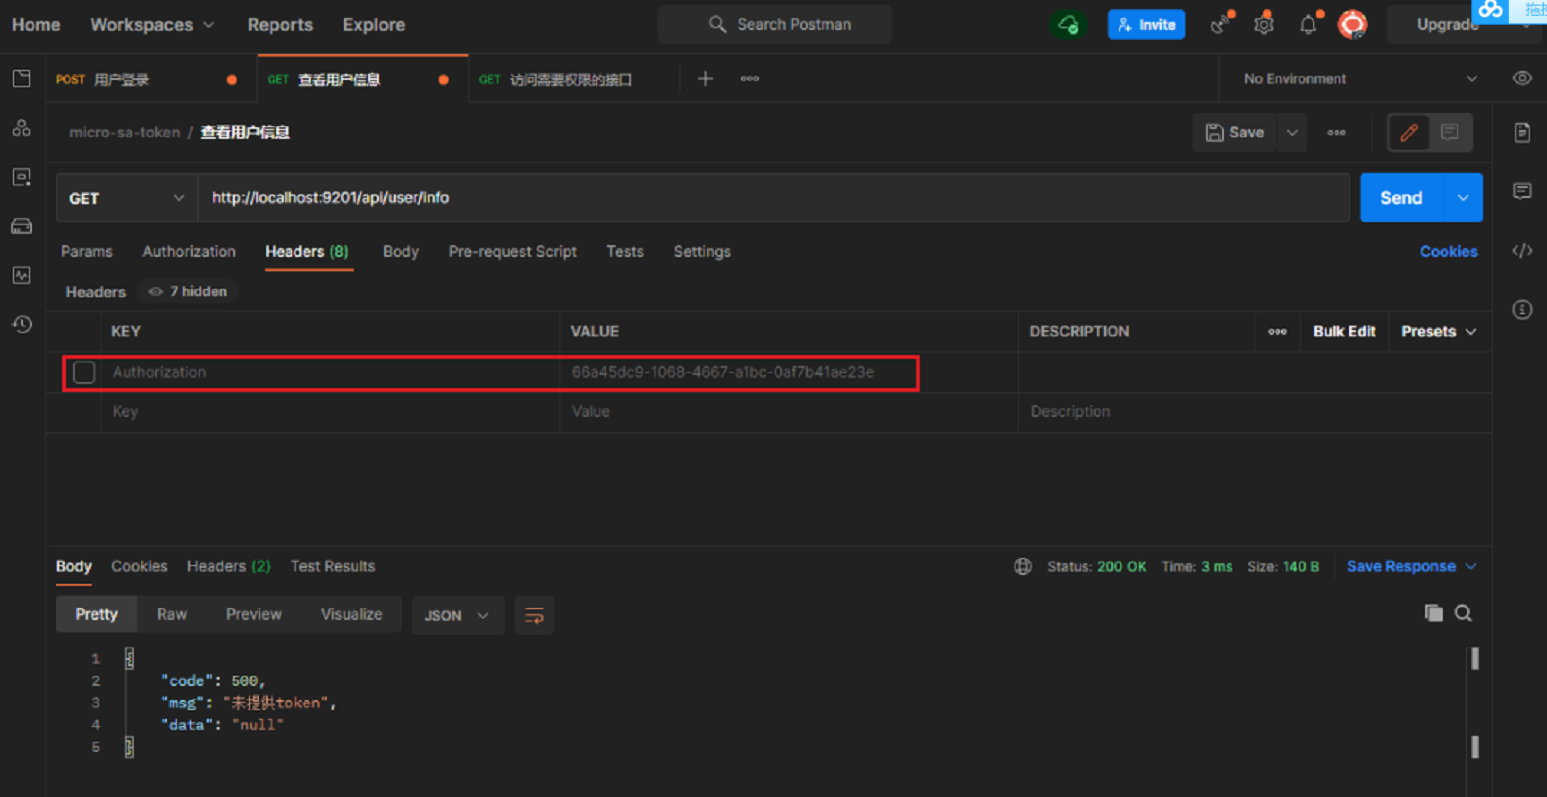
Task: Open the Mock Servers sidebar icon
Action: pos(22,226)
